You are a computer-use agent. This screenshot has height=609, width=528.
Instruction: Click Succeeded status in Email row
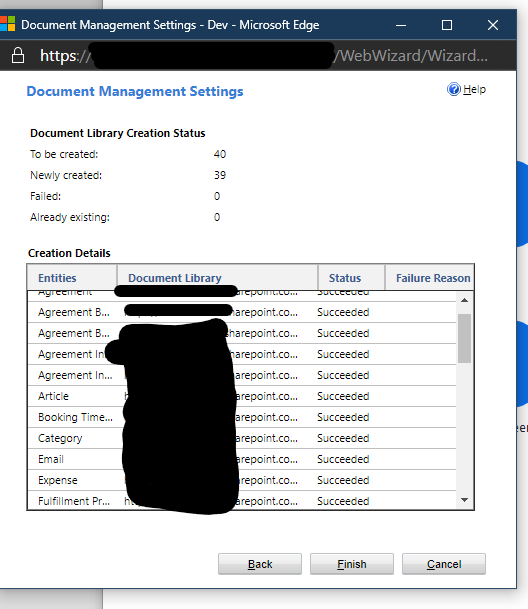(x=343, y=459)
